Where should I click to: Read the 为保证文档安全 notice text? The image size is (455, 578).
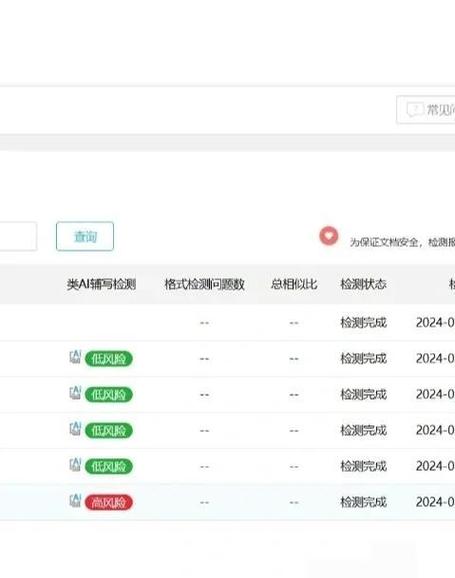[x=402, y=242]
